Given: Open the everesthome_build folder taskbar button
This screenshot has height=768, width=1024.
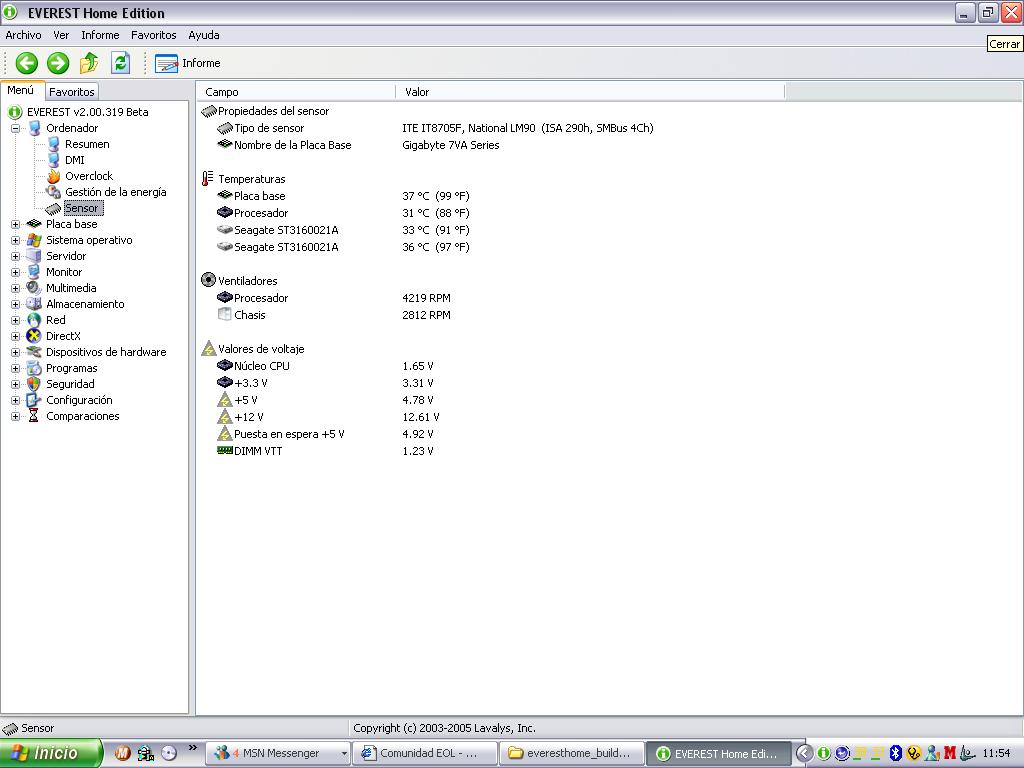Looking at the screenshot, I should coord(571,753).
